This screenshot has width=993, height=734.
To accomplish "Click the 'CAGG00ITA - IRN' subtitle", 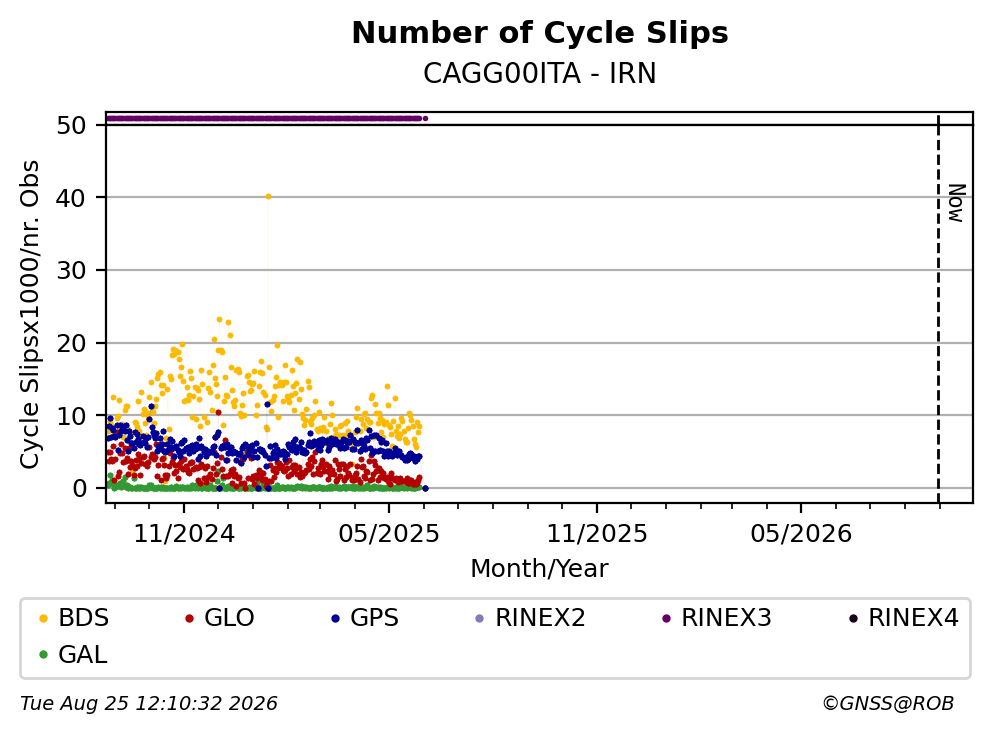I will [x=540, y=73].
